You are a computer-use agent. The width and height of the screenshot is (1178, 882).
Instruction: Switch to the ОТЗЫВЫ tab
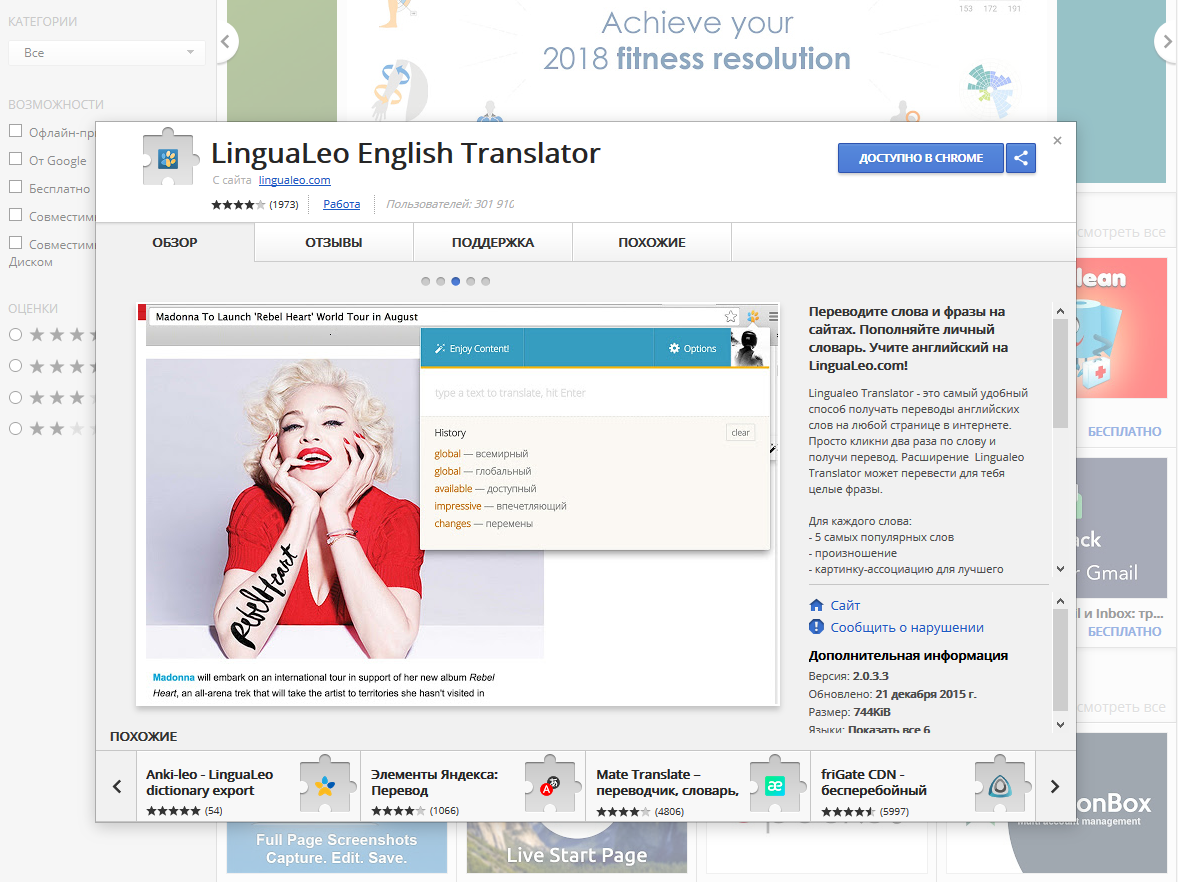(334, 242)
